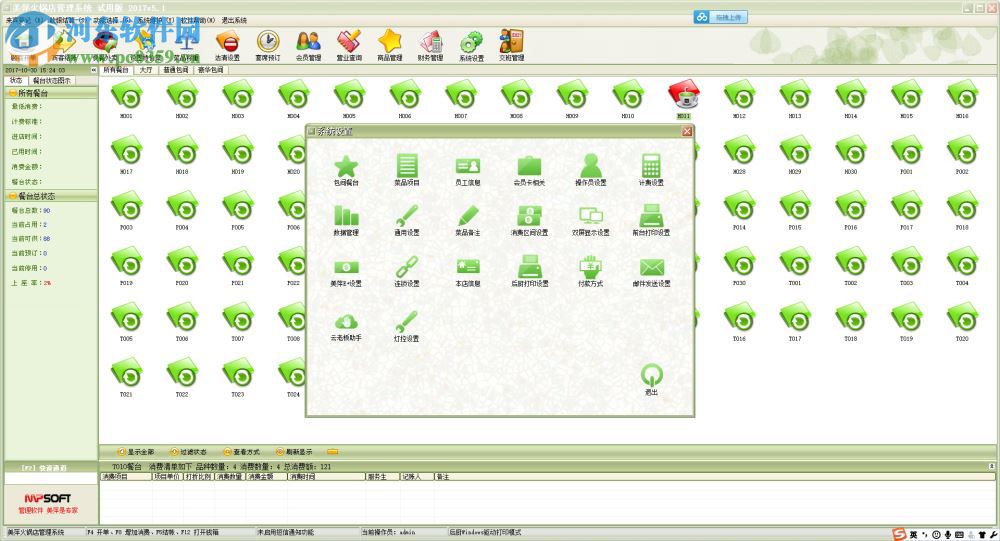Open 付款方式 payment icon

click(591, 268)
